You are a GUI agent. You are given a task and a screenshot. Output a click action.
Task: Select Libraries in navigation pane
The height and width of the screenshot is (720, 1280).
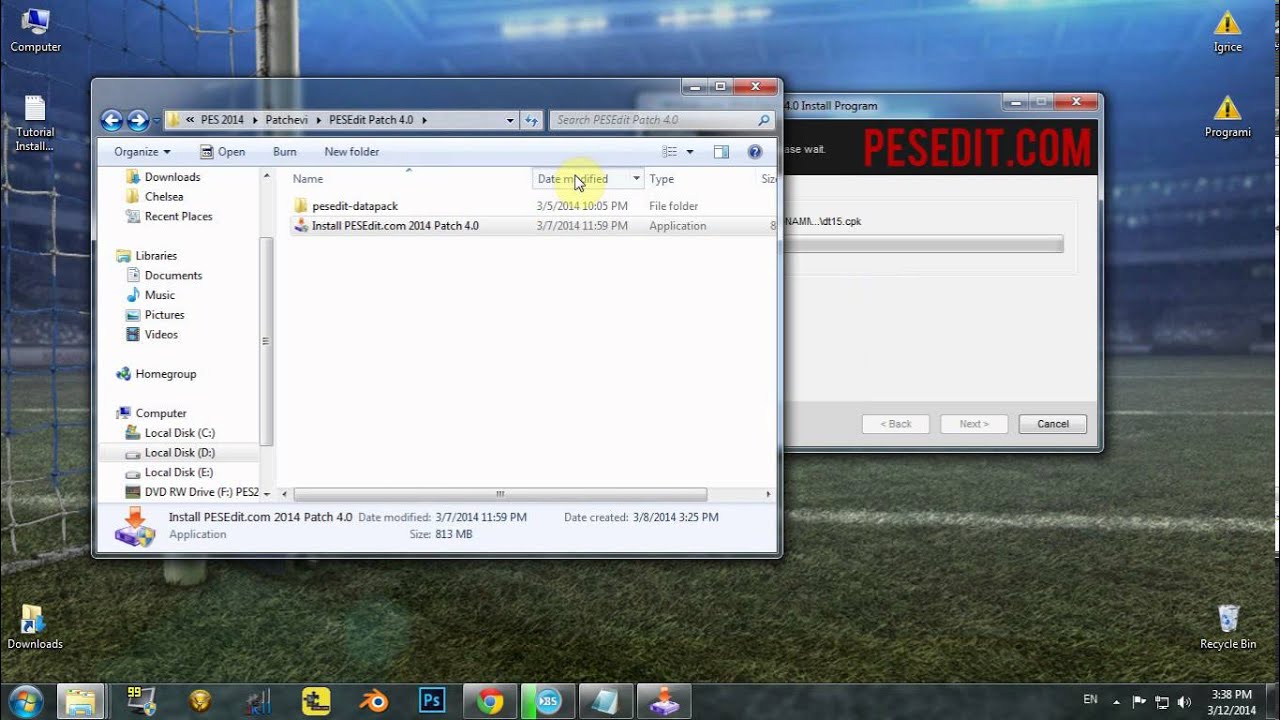point(156,256)
